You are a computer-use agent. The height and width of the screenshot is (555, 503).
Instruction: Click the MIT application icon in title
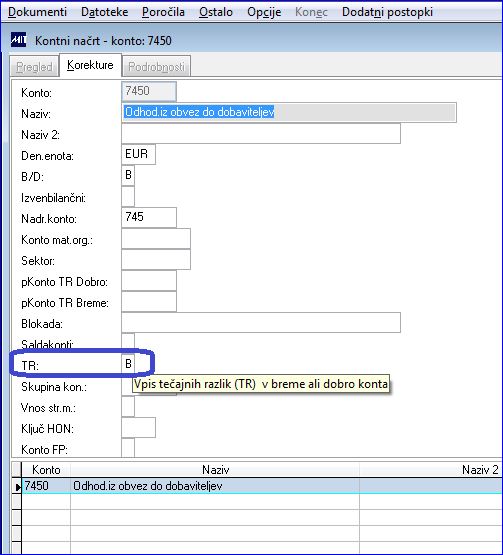pos(18,40)
